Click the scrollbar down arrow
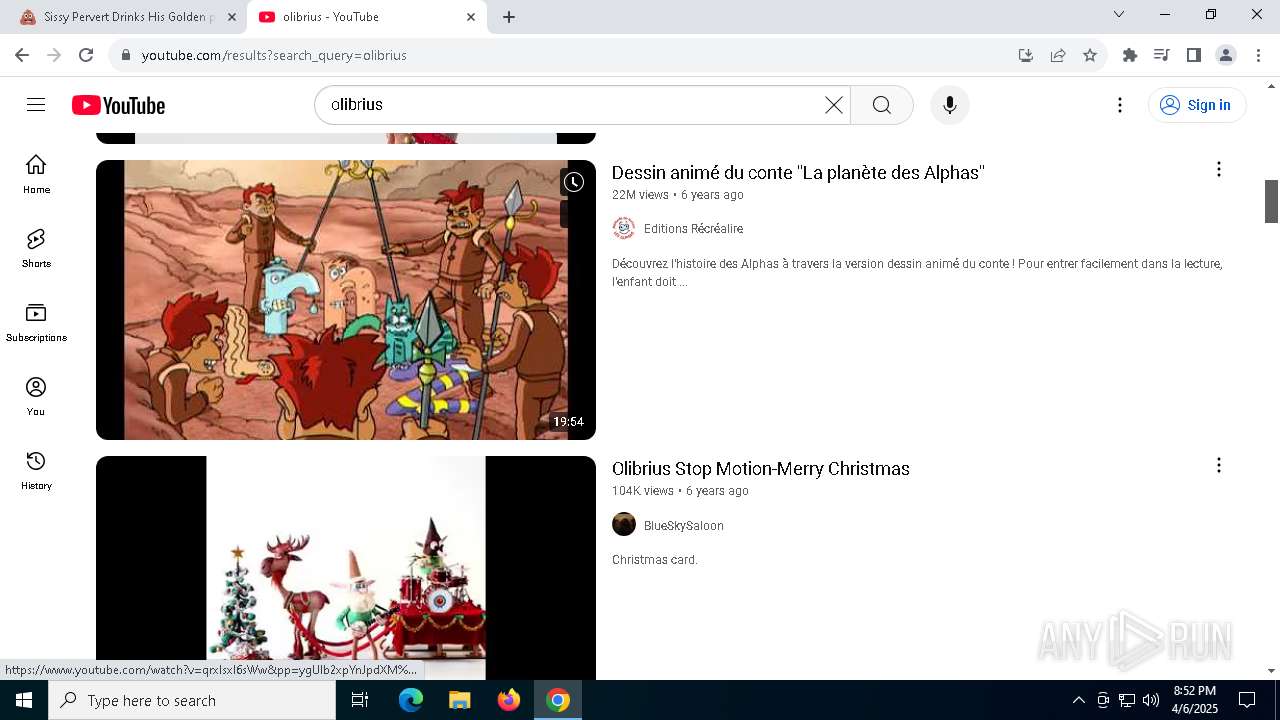The width and height of the screenshot is (1280, 720). coord(1271,671)
